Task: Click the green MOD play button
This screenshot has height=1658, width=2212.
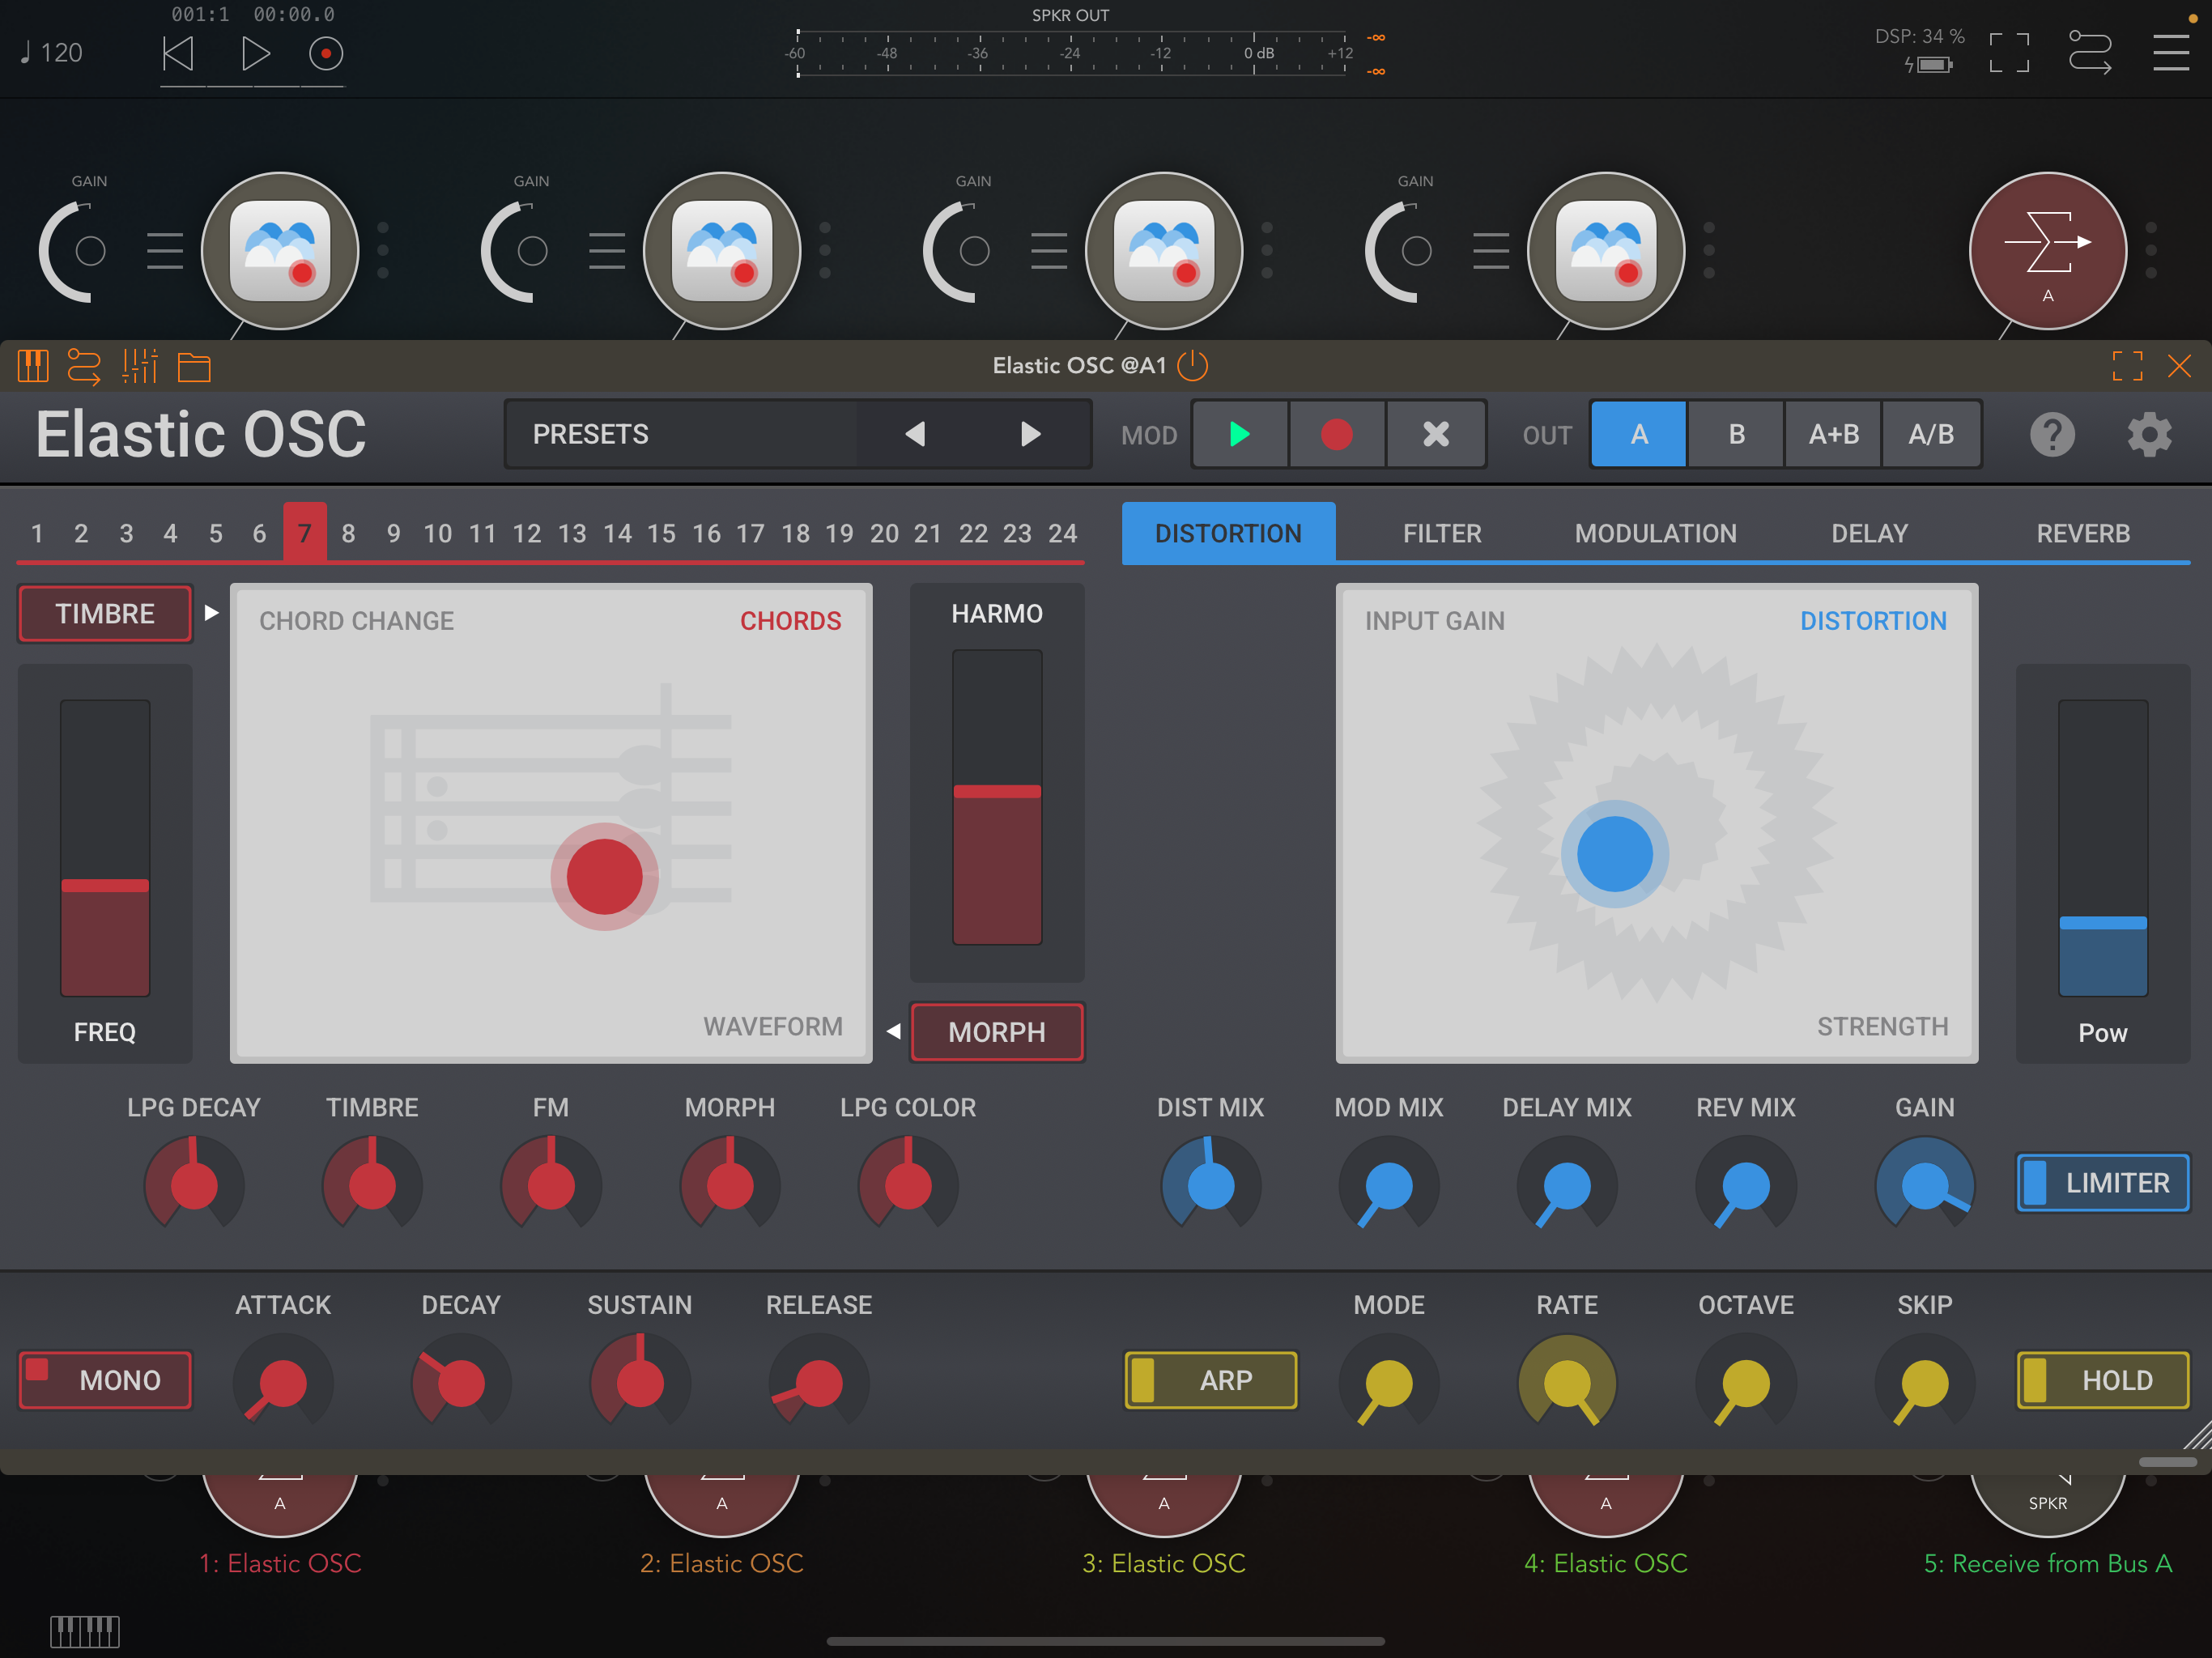Action: [x=1240, y=434]
